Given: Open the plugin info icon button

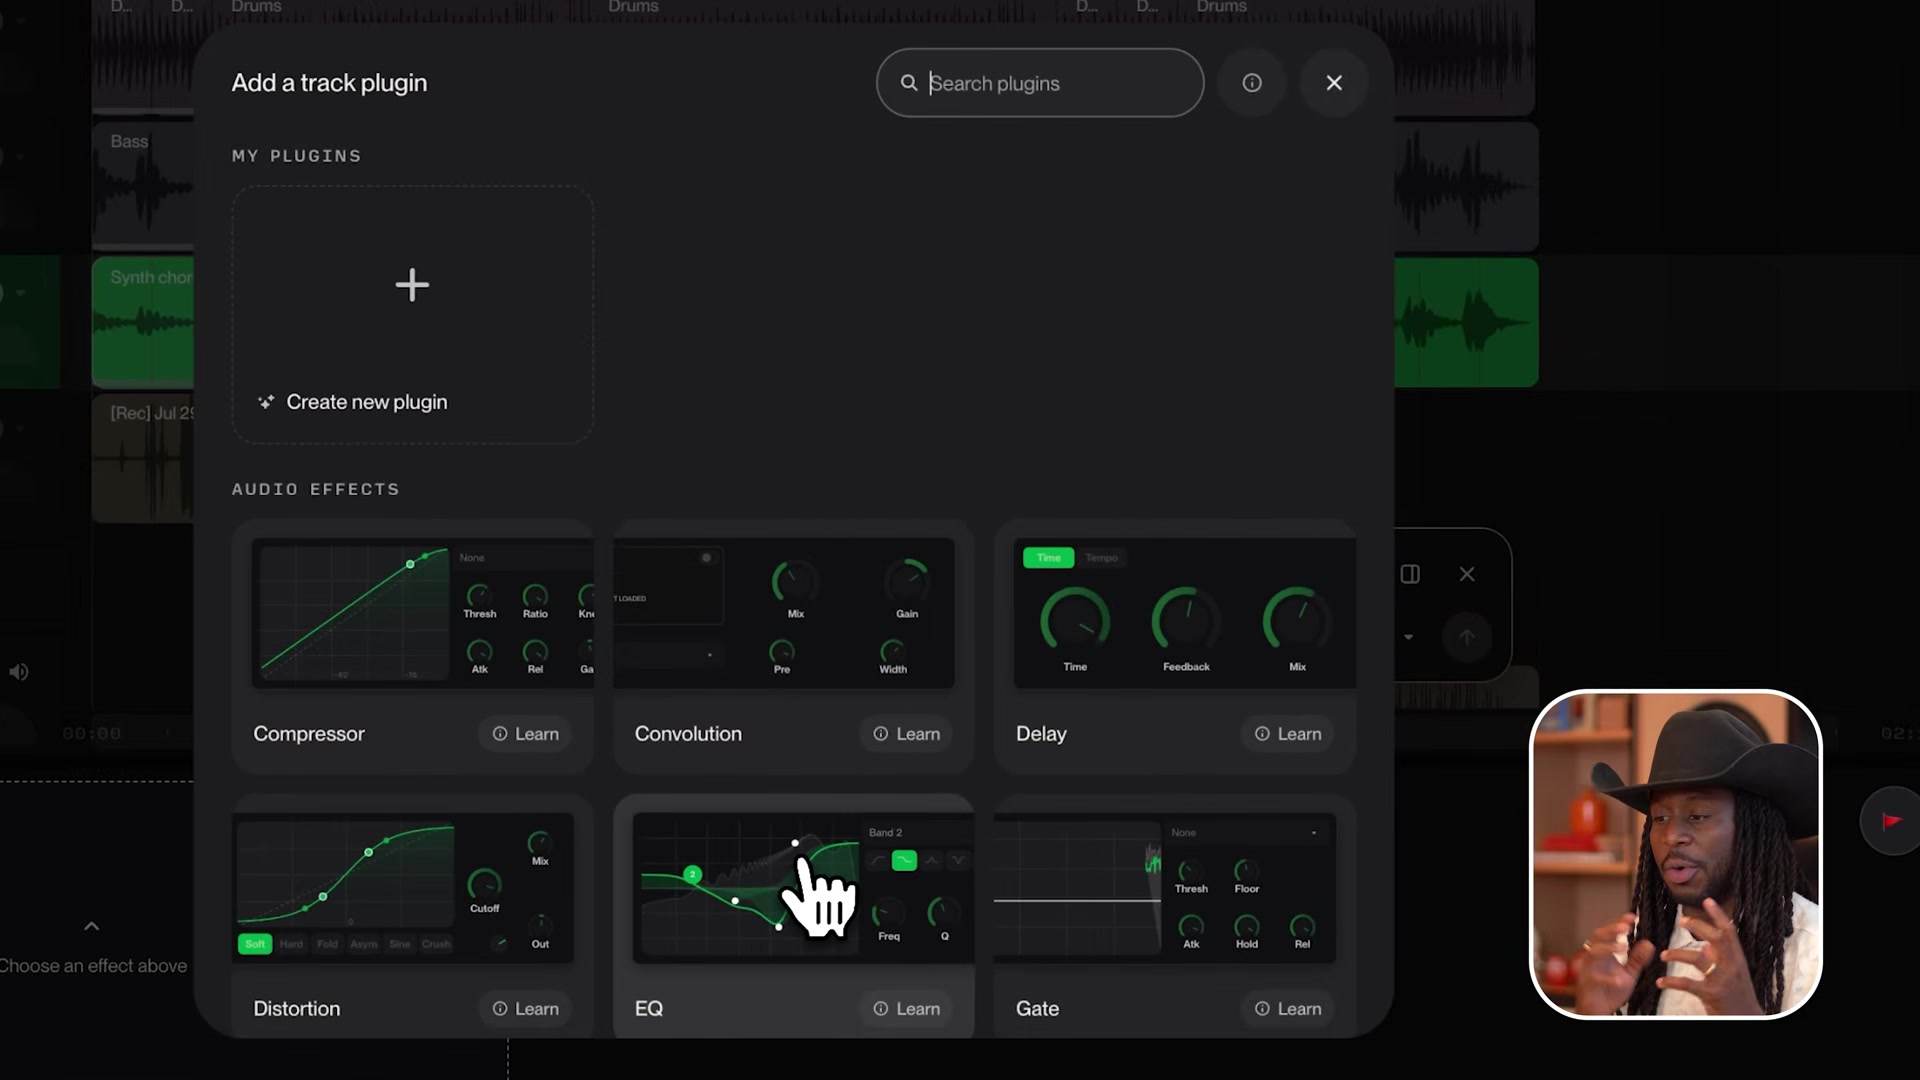Looking at the screenshot, I should [x=1252, y=83].
